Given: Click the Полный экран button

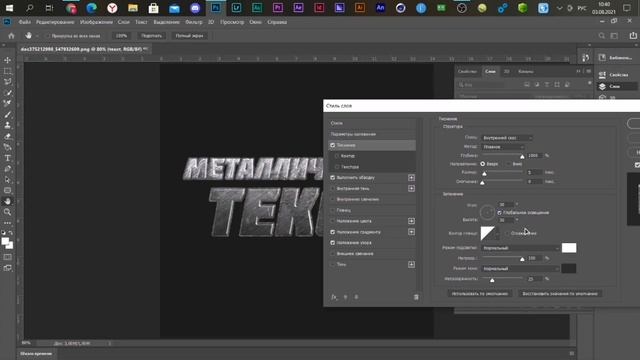Looking at the screenshot, I should pyautogui.click(x=189, y=36).
